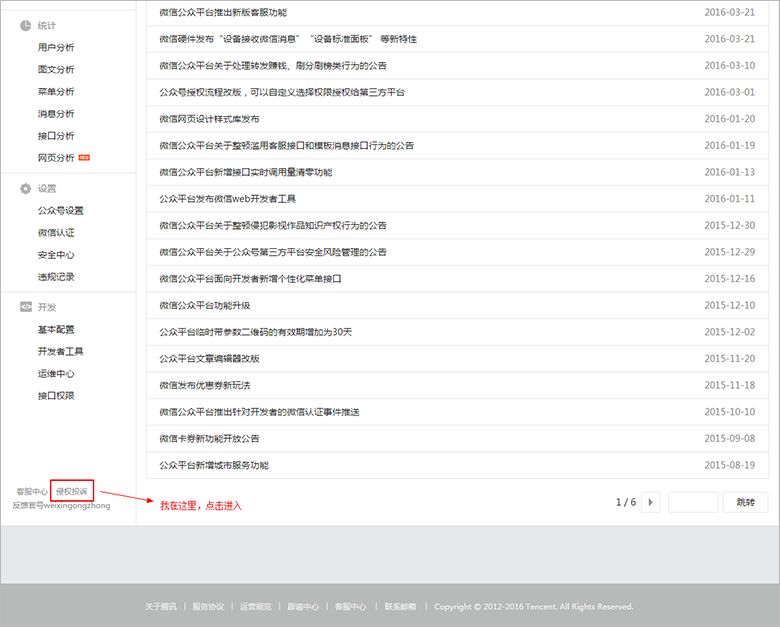Image resolution: width=780 pixels, height=627 pixels.
Task: Open 微信公众平台功能升级 announcement
Action: click(204, 305)
